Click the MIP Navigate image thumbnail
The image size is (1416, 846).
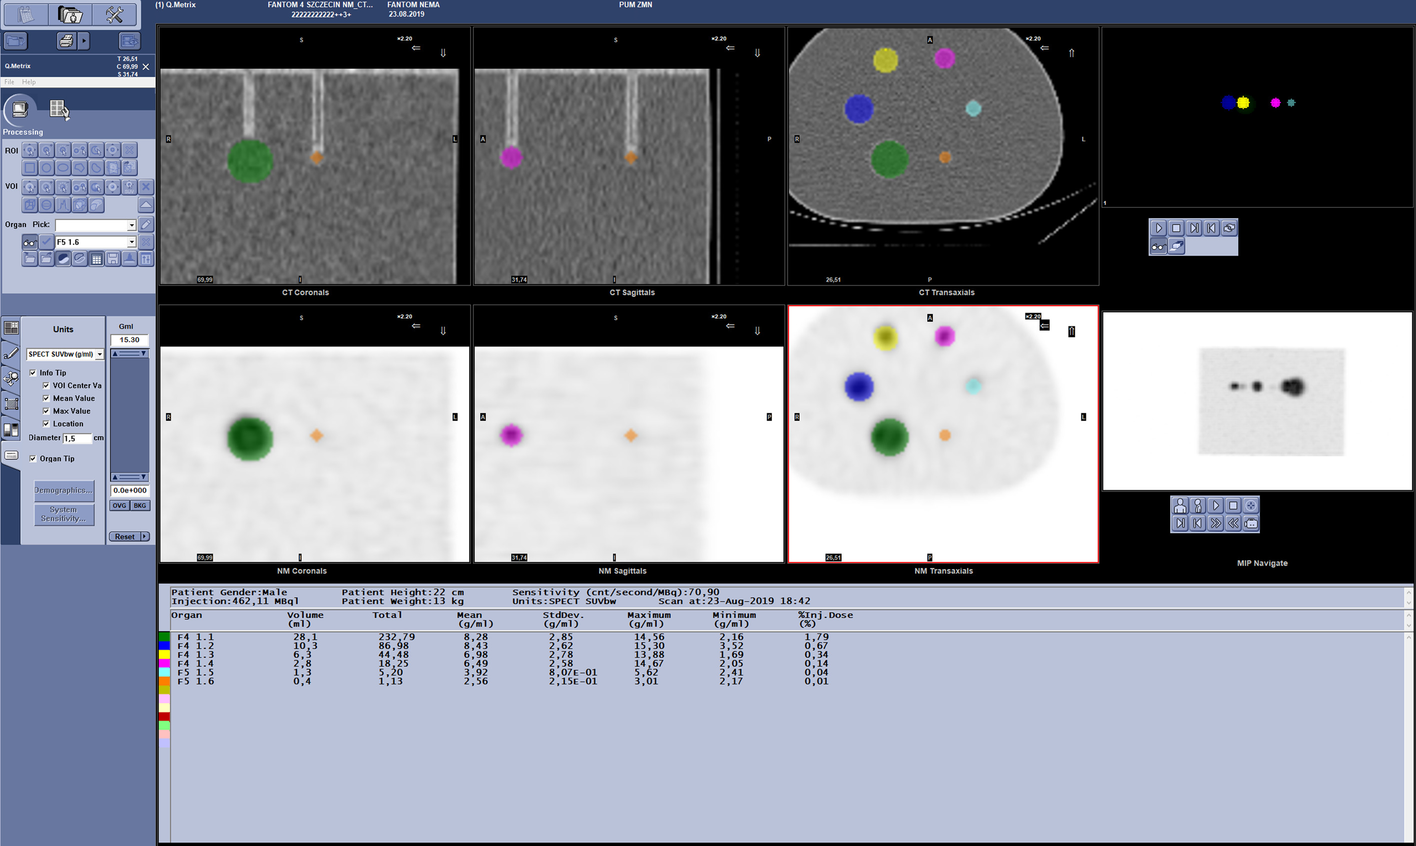(x=1257, y=401)
